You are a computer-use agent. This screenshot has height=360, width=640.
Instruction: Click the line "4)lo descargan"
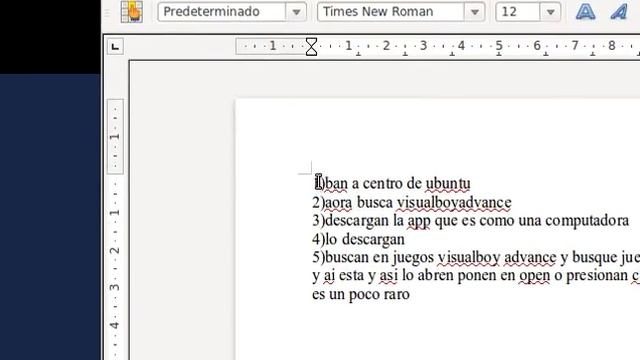(358, 239)
